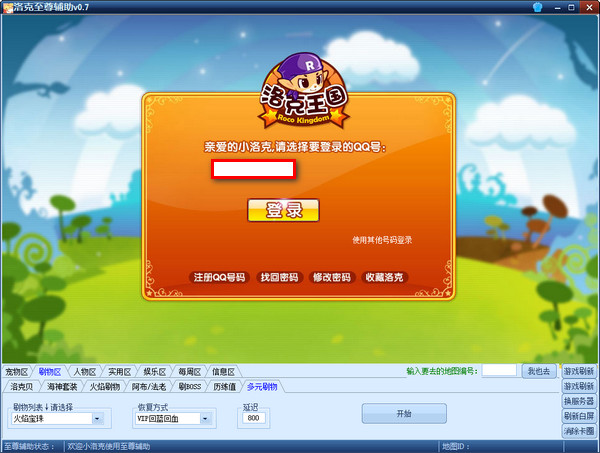Close the 洛克至尊辅助 window
Viewport: 600px width, 453px height.
(589, 7)
